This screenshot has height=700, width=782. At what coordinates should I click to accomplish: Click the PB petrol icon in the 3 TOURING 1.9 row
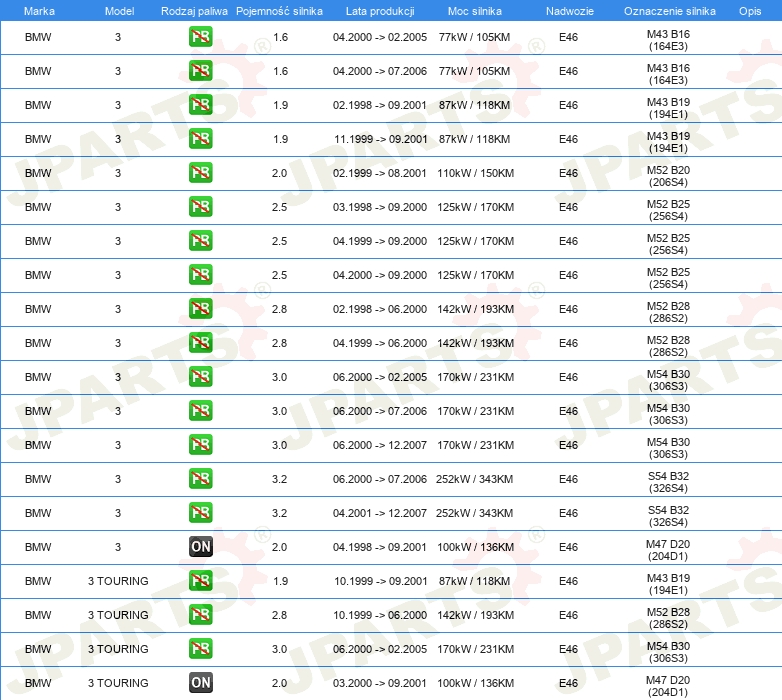pos(201,581)
